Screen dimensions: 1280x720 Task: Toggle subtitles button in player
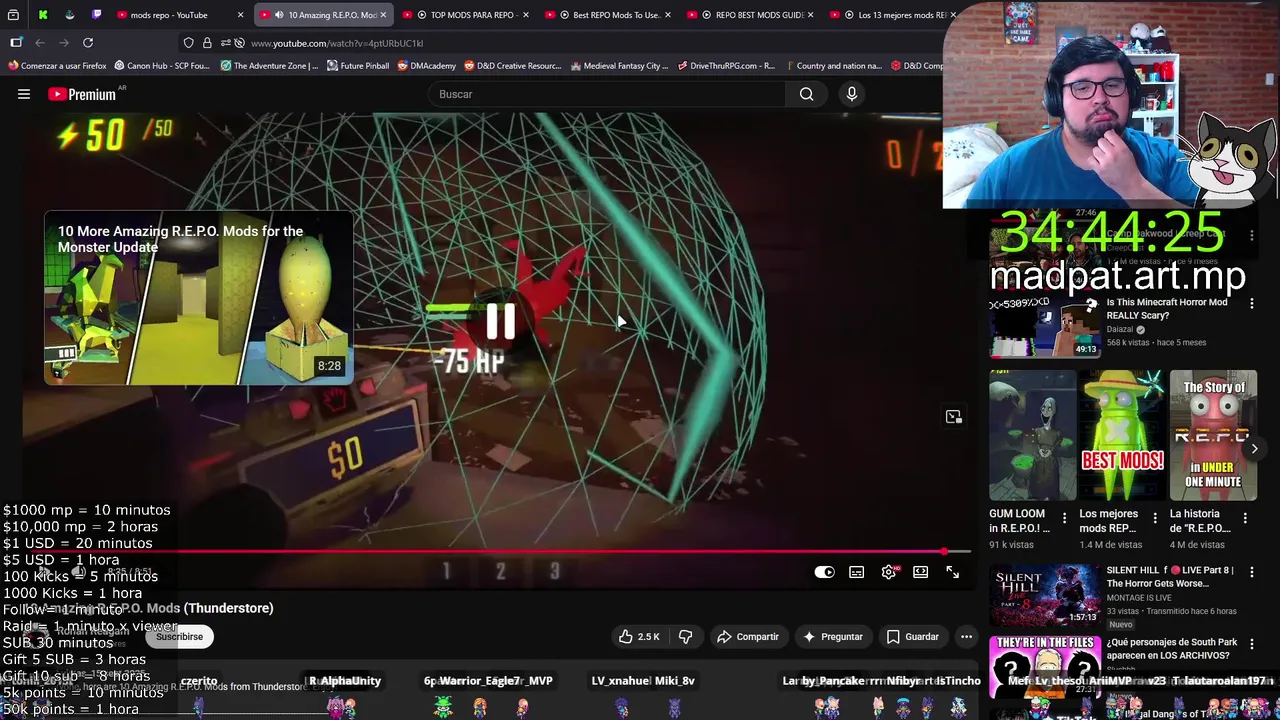pyautogui.click(x=857, y=572)
